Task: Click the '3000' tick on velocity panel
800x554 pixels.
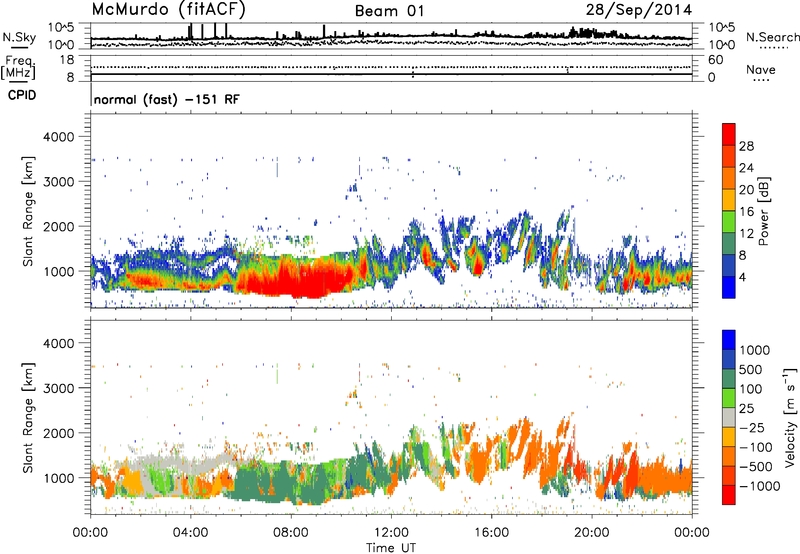Action: tap(59, 388)
